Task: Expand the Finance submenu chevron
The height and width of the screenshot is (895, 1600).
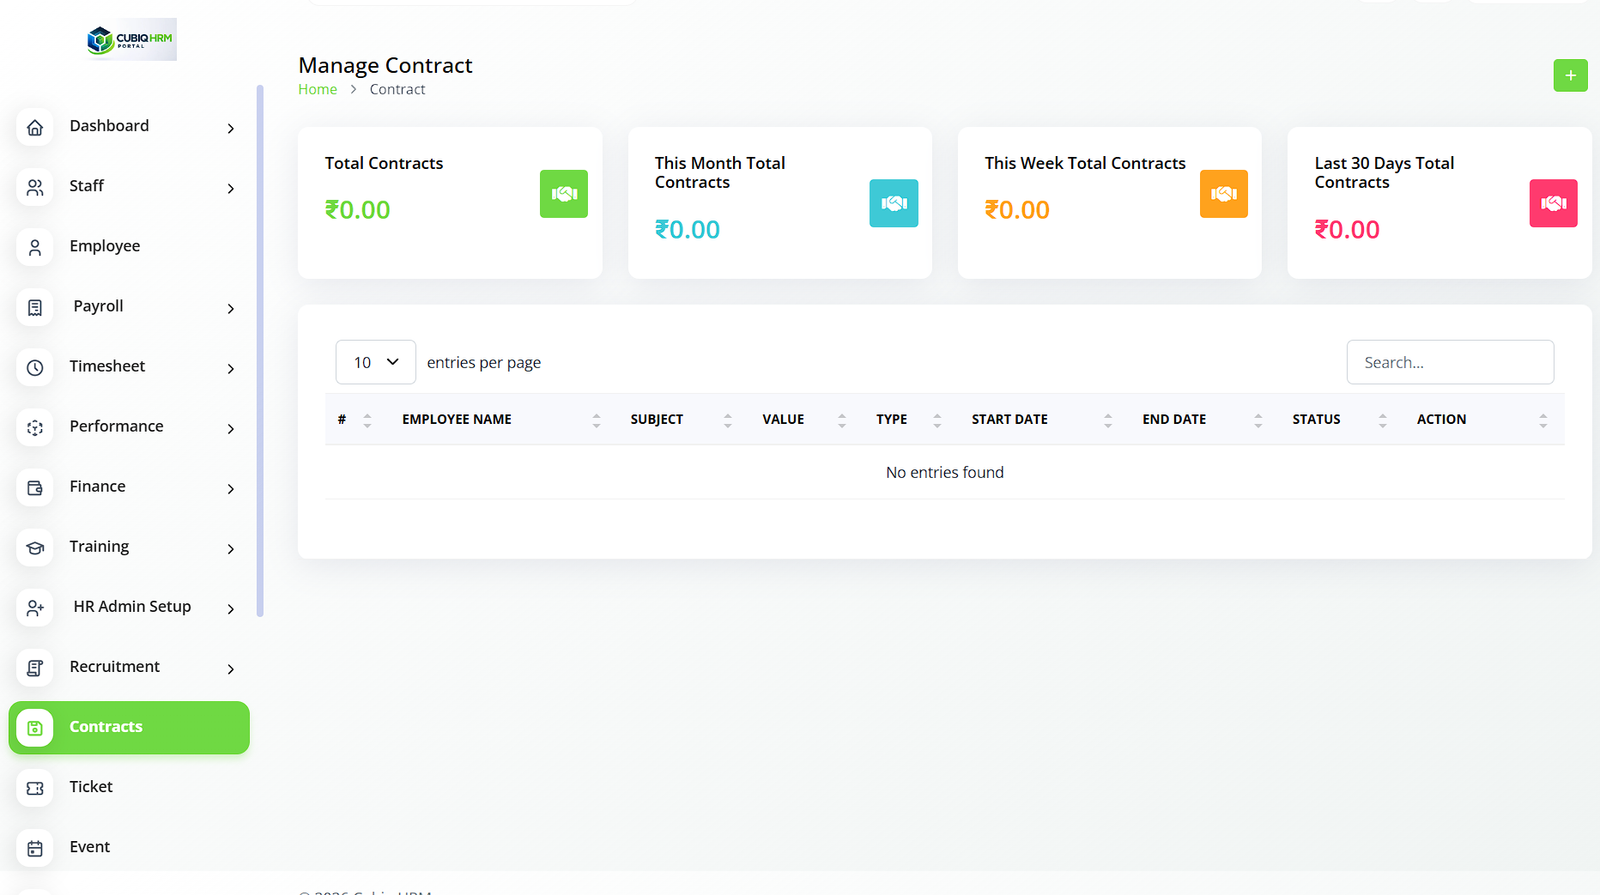Action: [x=231, y=489]
